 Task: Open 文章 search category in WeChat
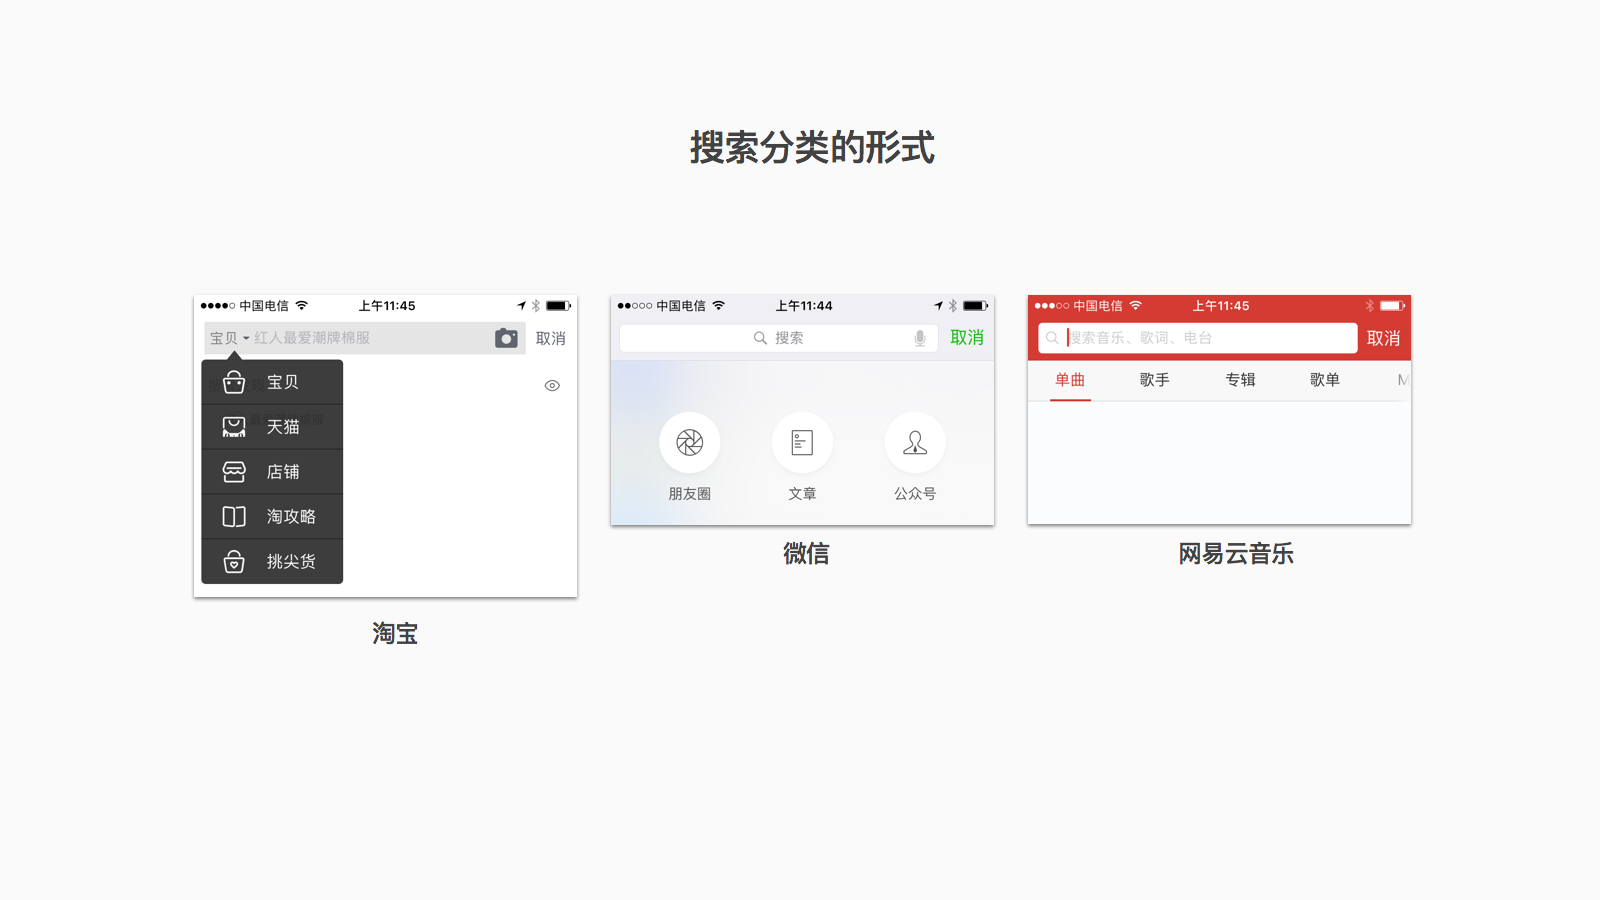pos(802,457)
